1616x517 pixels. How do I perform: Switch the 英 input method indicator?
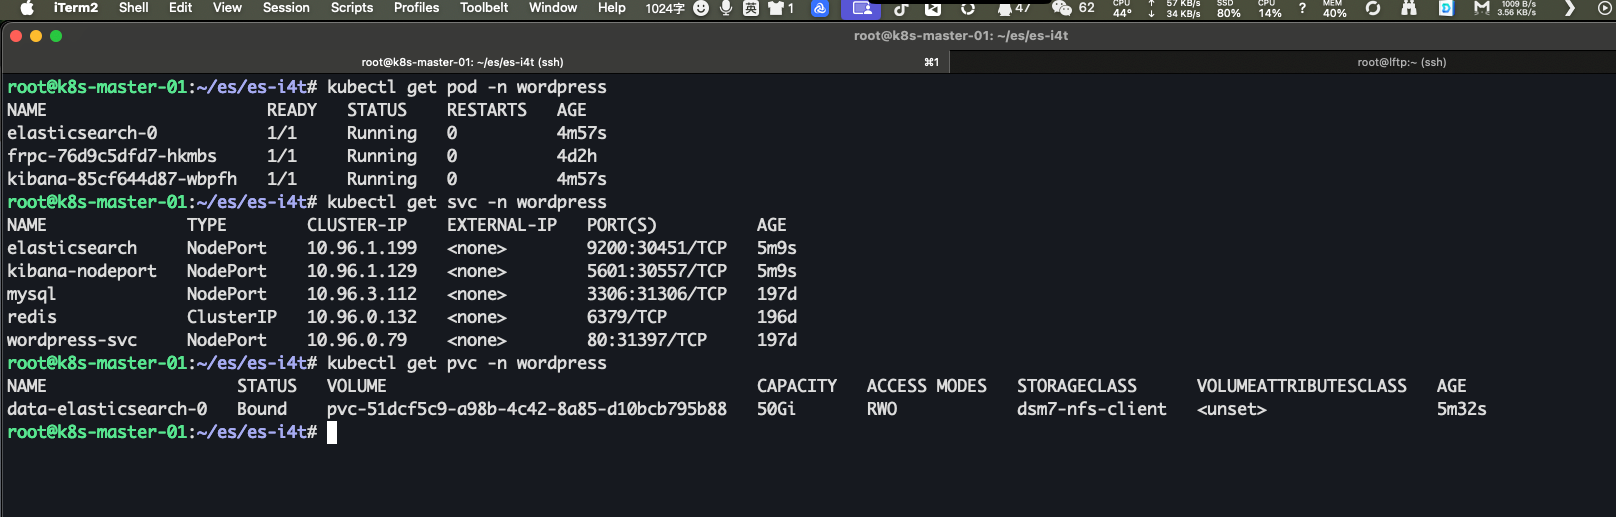750,8
